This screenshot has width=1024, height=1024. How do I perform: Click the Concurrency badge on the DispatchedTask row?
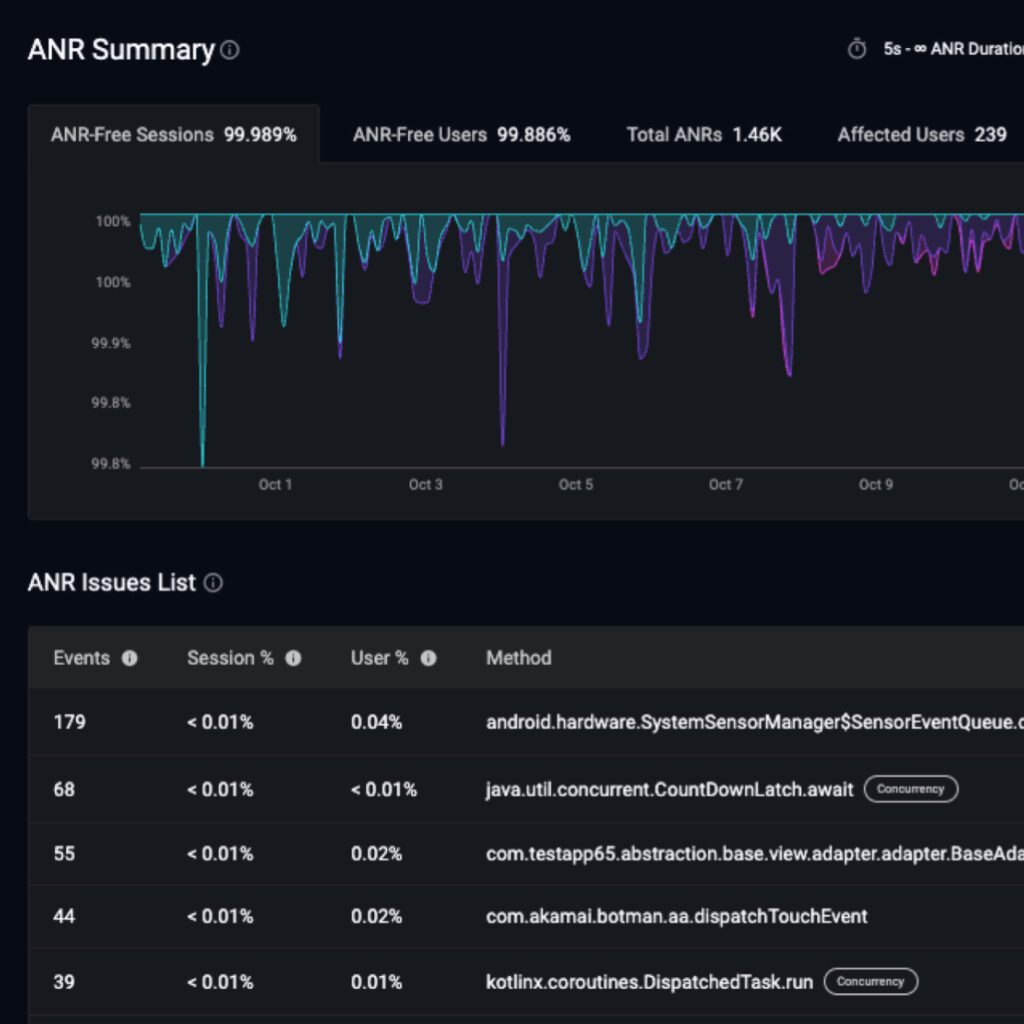tap(871, 981)
